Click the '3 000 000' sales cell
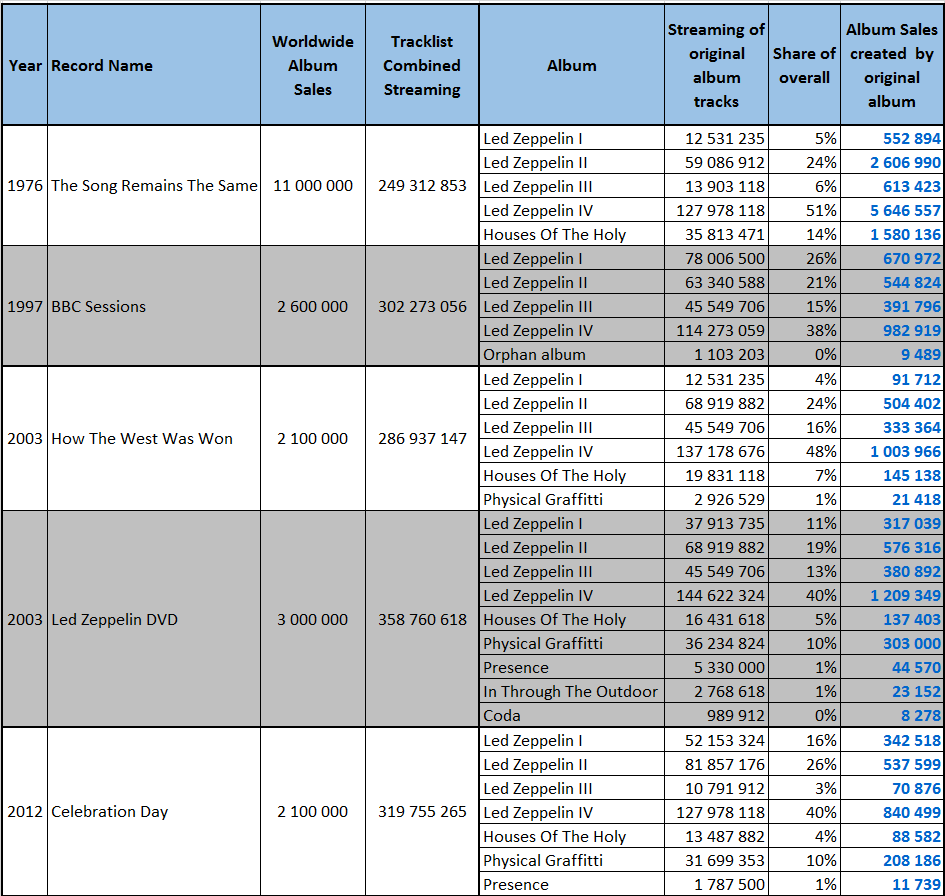Image resolution: width=945 pixels, height=896 pixels. tap(313, 619)
